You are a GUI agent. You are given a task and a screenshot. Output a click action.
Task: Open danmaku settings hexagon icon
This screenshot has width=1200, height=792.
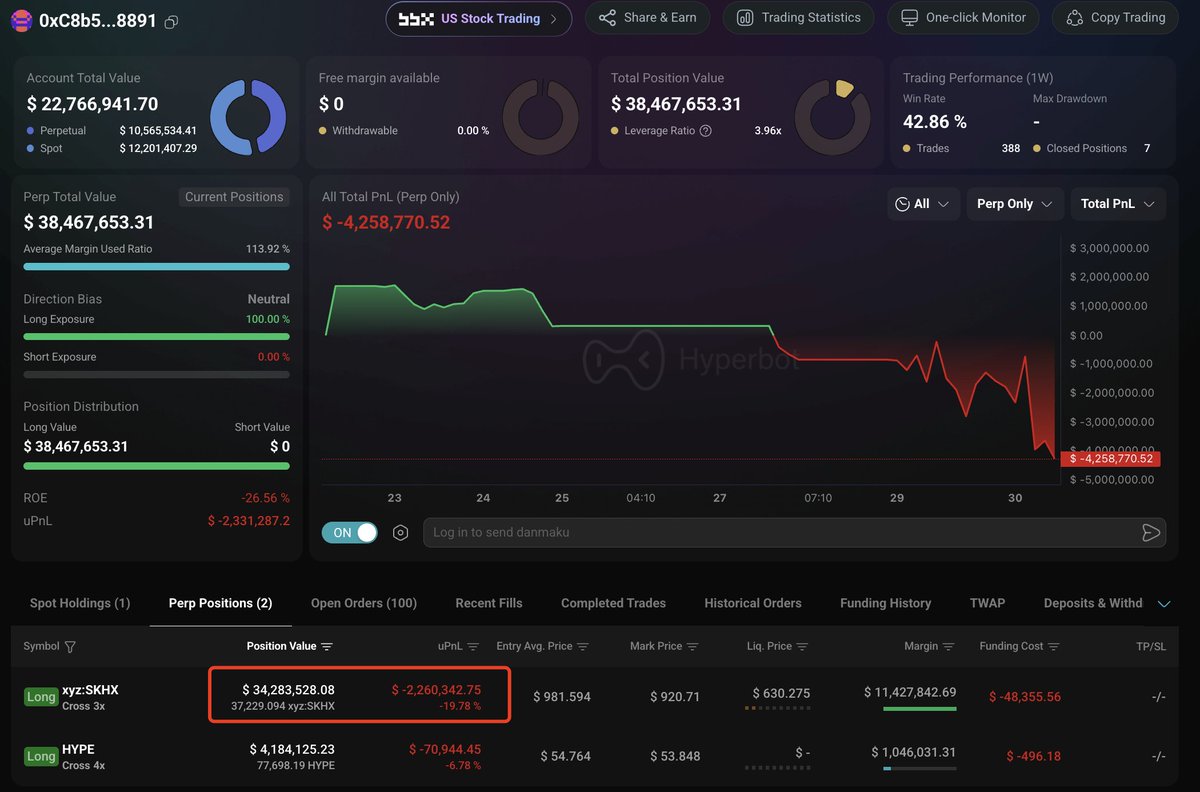(x=401, y=533)
